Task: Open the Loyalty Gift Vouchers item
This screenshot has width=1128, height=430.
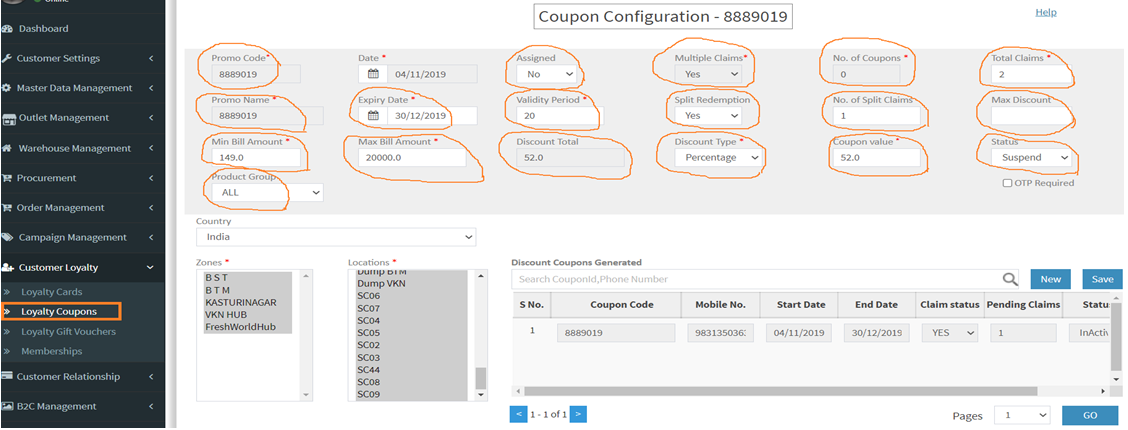Action: 68,331
